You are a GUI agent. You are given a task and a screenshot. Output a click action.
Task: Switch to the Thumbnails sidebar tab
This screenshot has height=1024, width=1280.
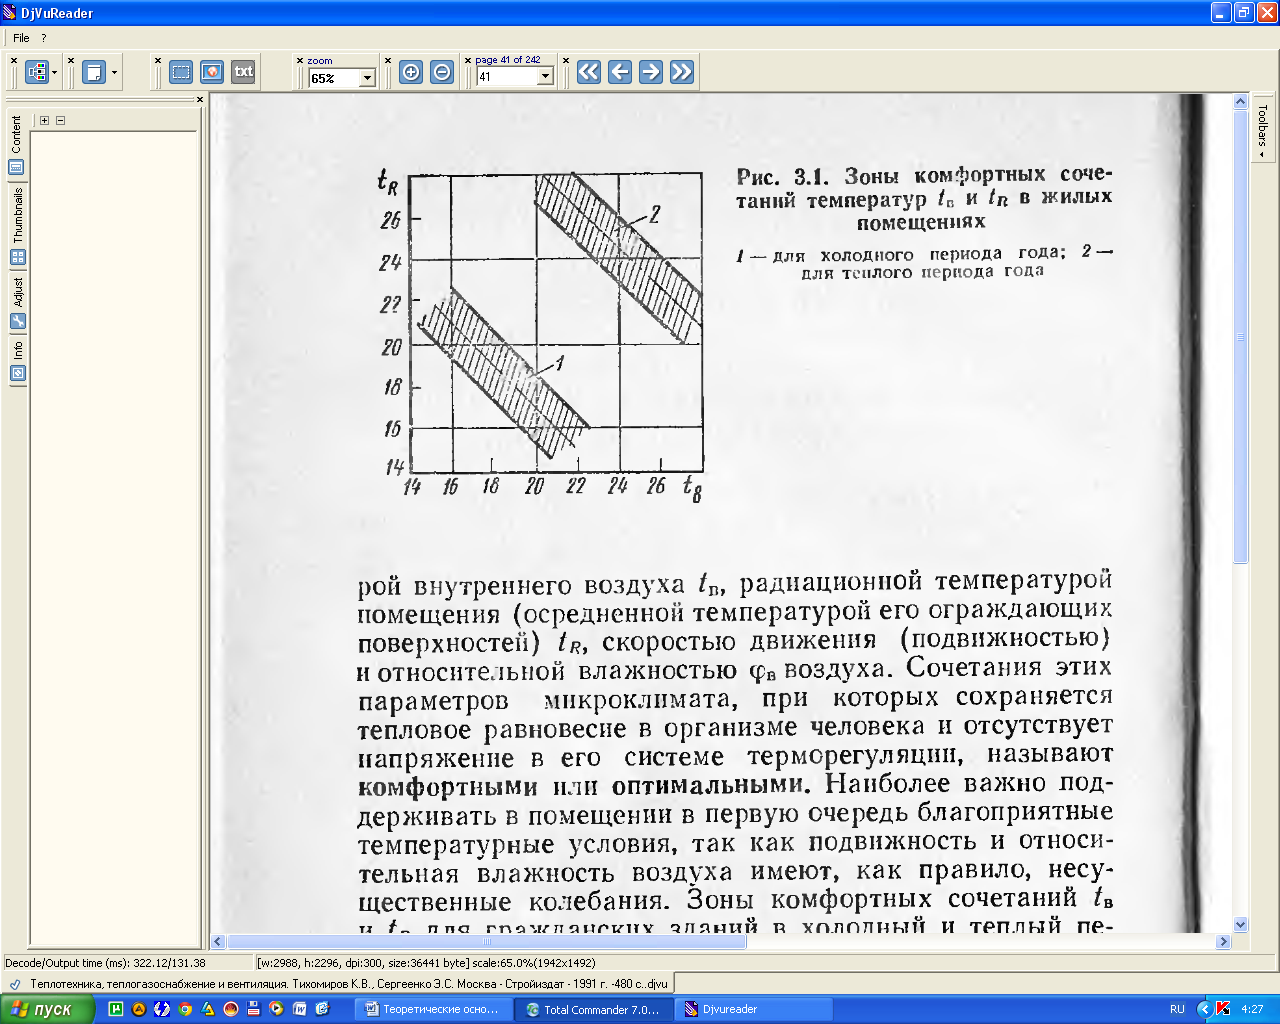(x=17, y=226)
